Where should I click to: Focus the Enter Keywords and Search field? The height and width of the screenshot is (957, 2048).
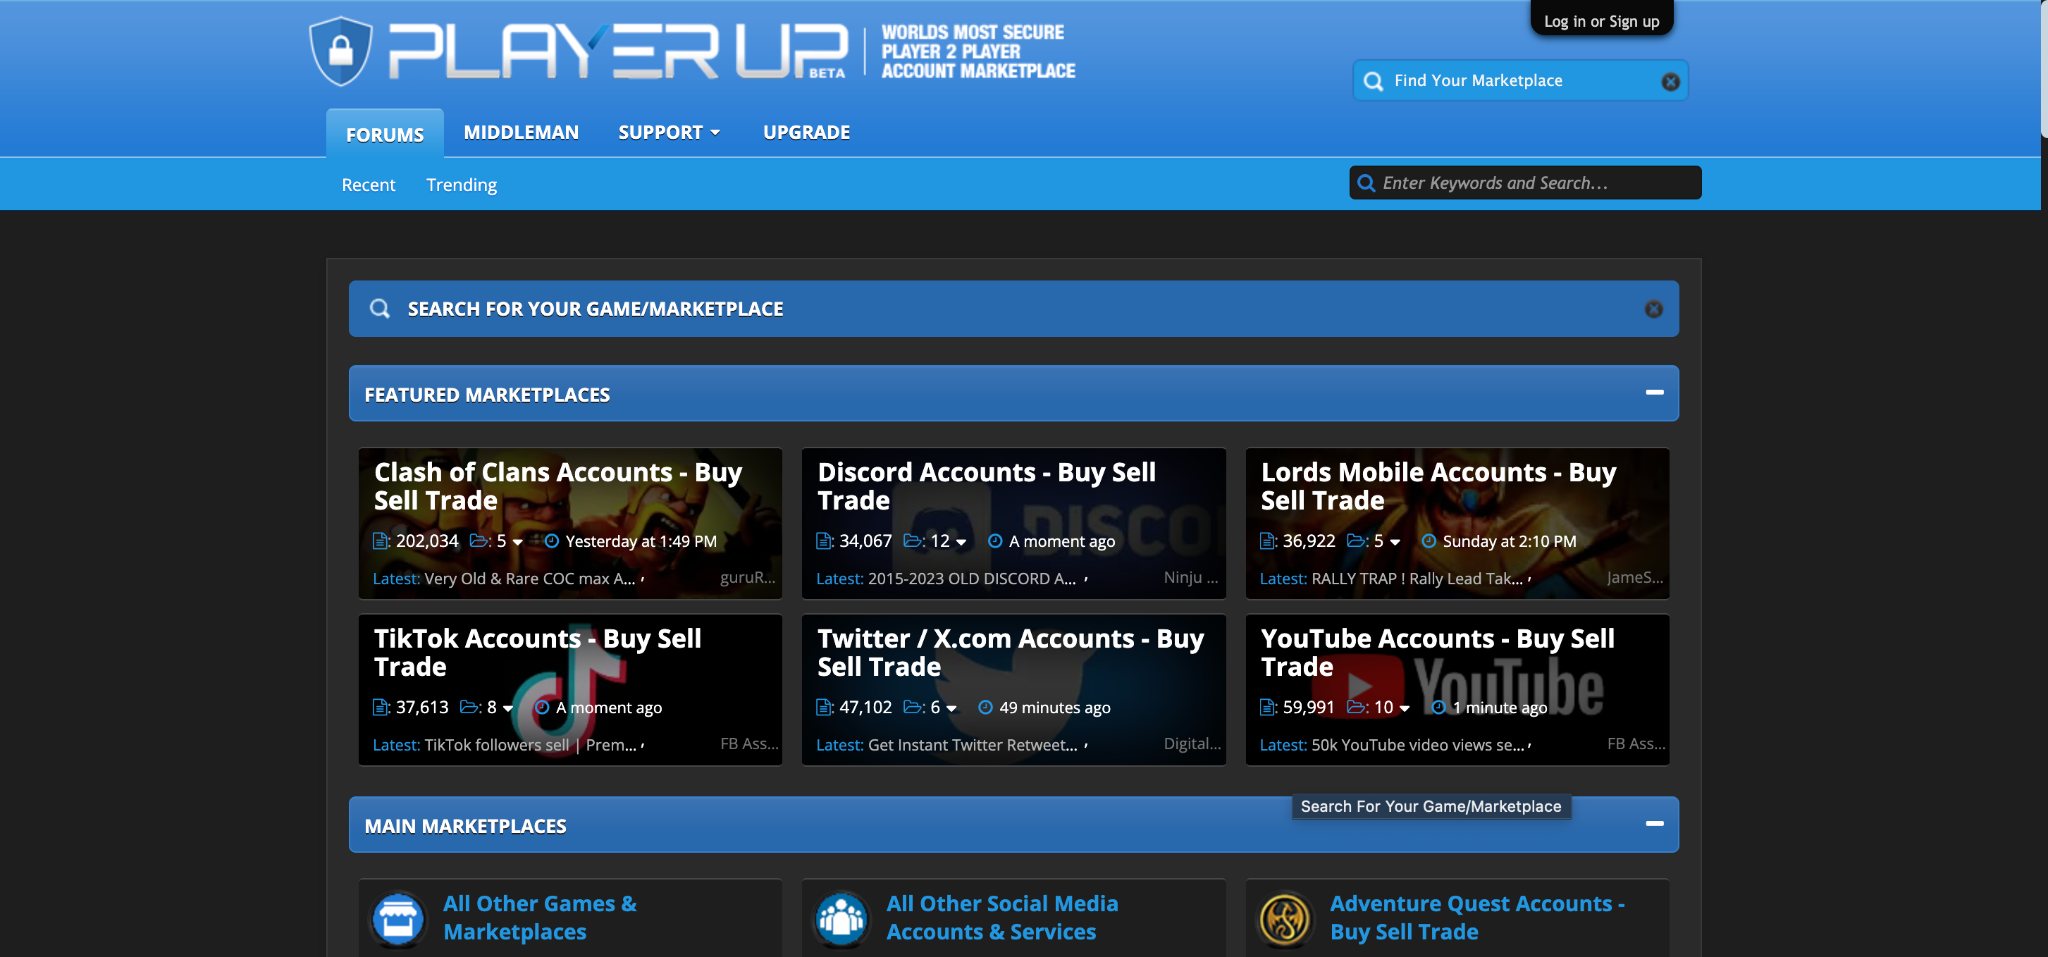[x=1525, y=183]
